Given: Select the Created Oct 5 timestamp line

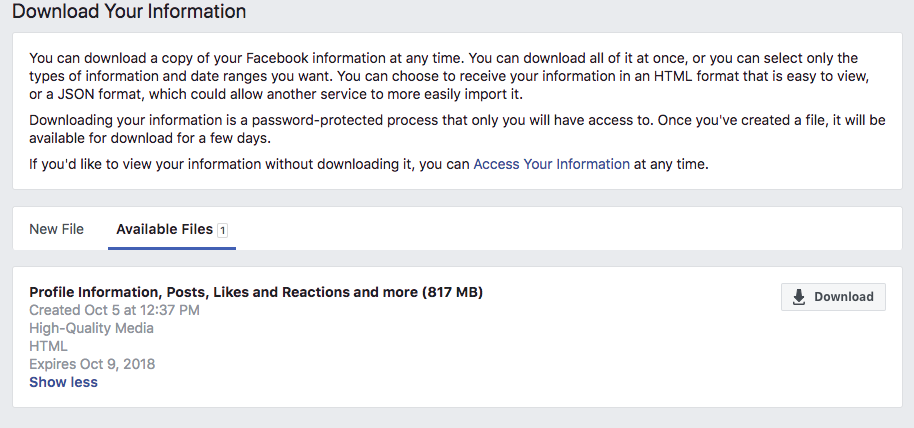Looking at the screenshot, I should [x=114, y=310].
